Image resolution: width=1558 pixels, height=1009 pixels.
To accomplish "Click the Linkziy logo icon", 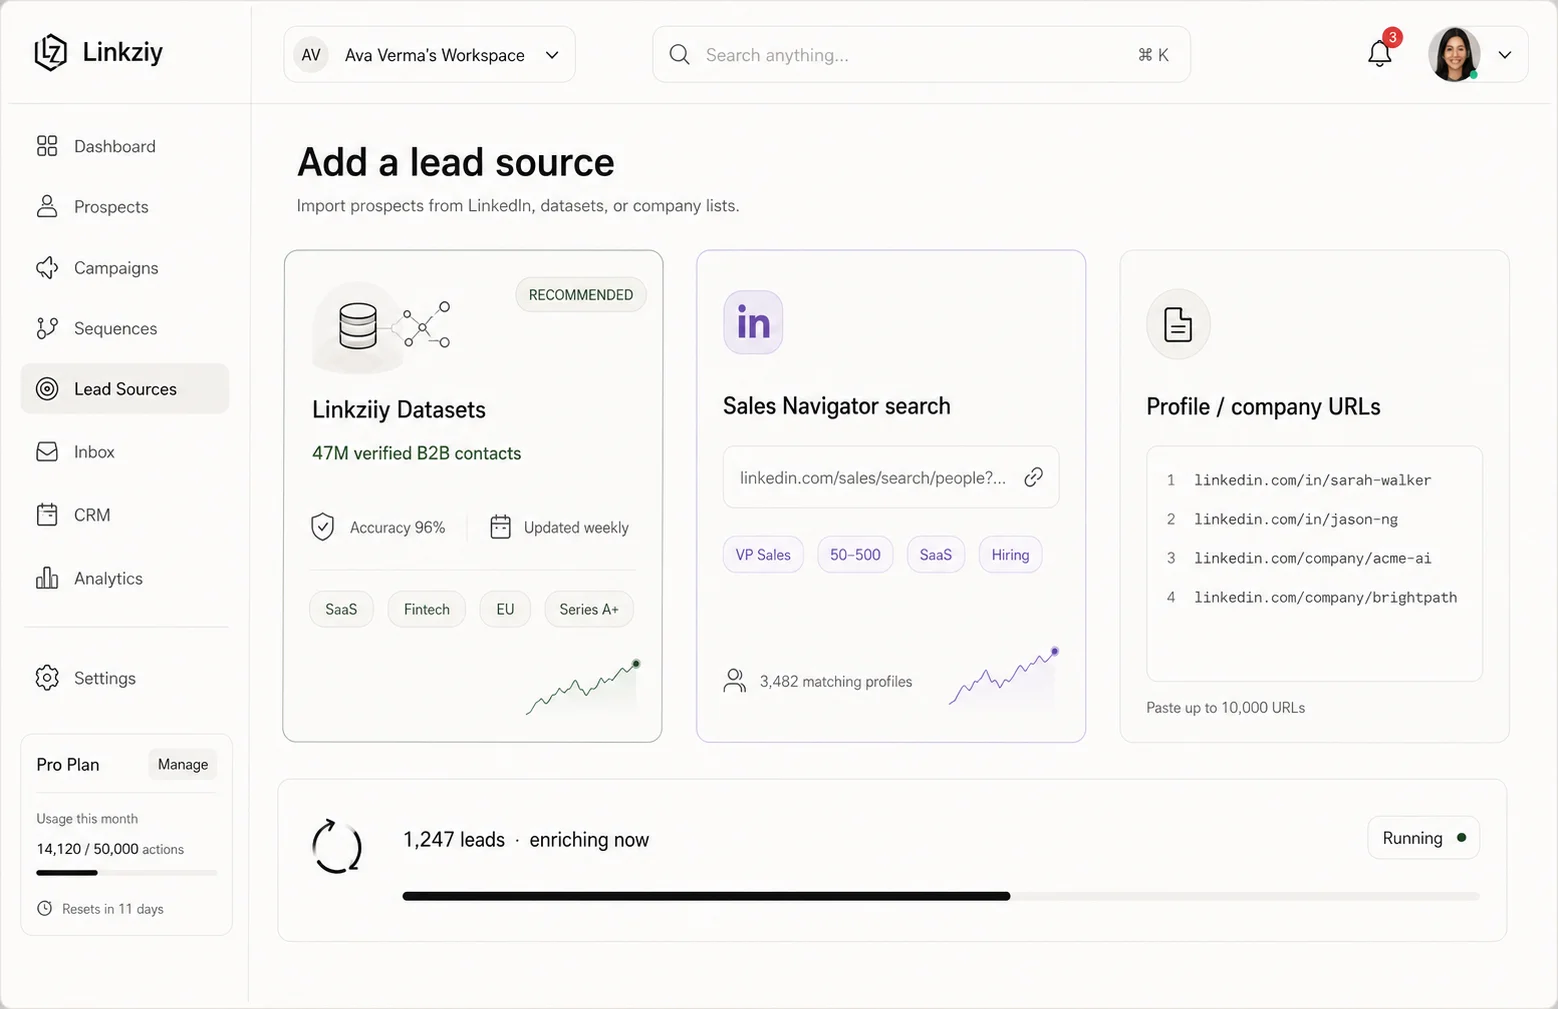I will click(x=50, y=53).
